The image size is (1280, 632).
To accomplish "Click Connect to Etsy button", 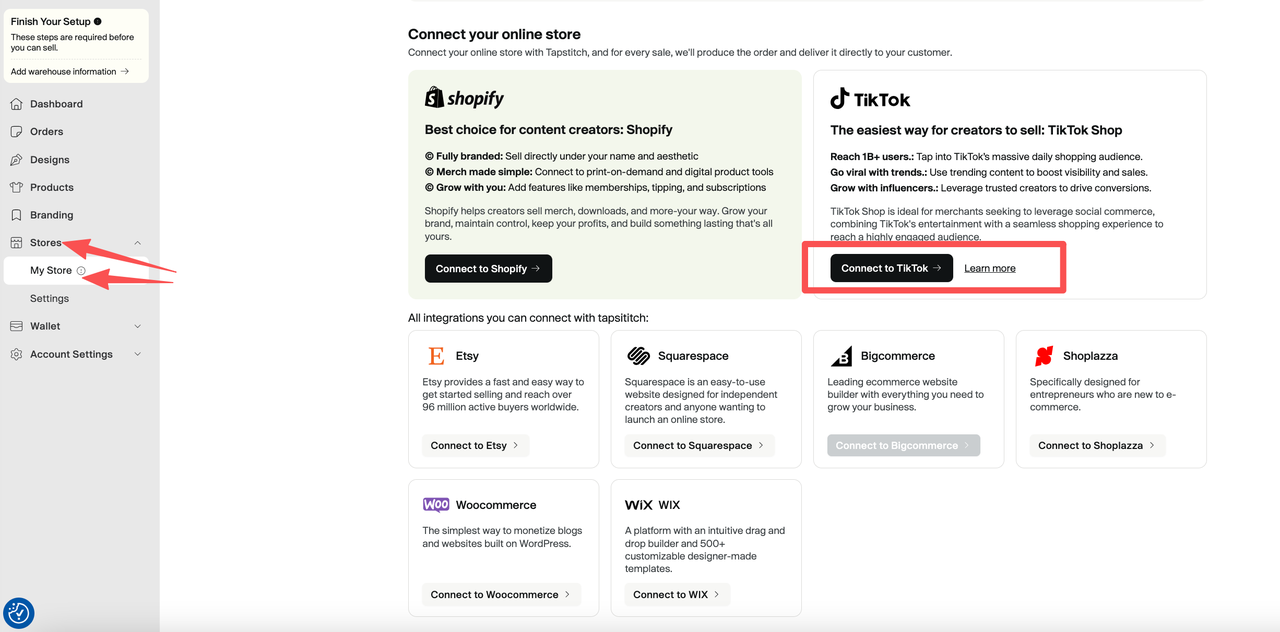I will 475,445.
